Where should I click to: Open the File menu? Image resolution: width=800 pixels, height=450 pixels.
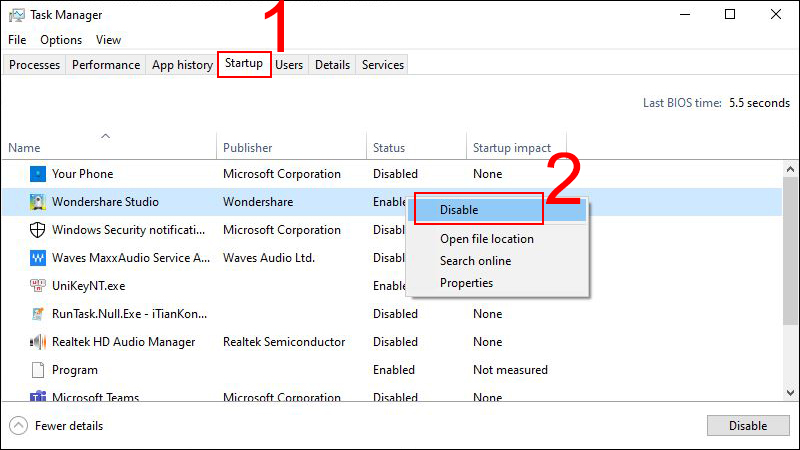[x=17, y=40]
